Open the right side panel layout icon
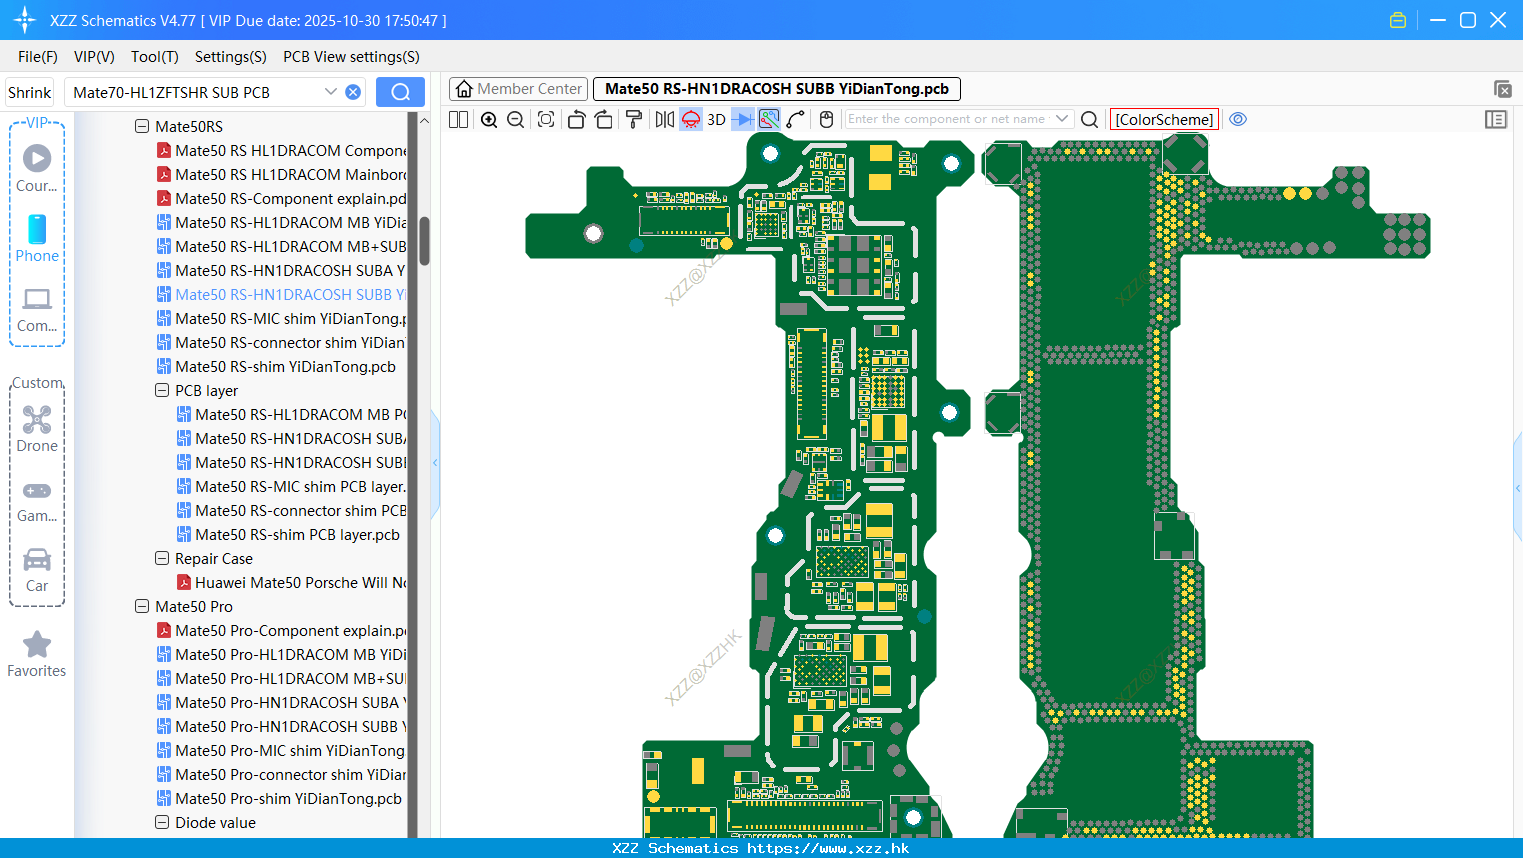The image size is (1523, 858). (x=1496, y=119)
